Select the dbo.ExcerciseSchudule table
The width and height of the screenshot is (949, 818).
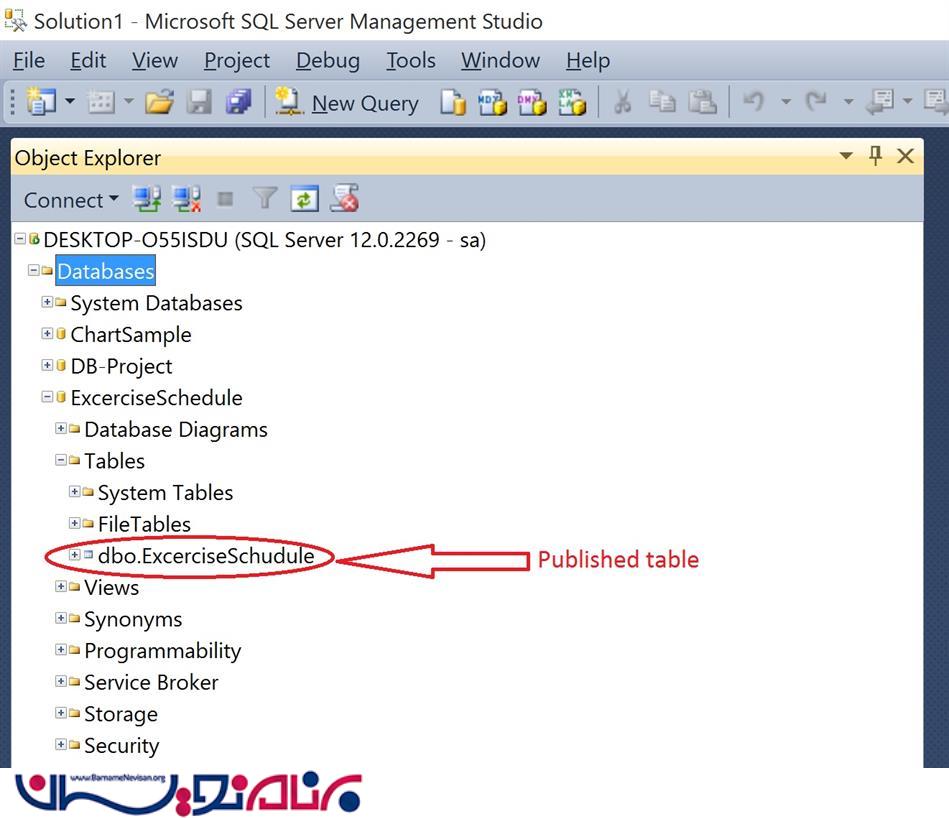[206, 555]
